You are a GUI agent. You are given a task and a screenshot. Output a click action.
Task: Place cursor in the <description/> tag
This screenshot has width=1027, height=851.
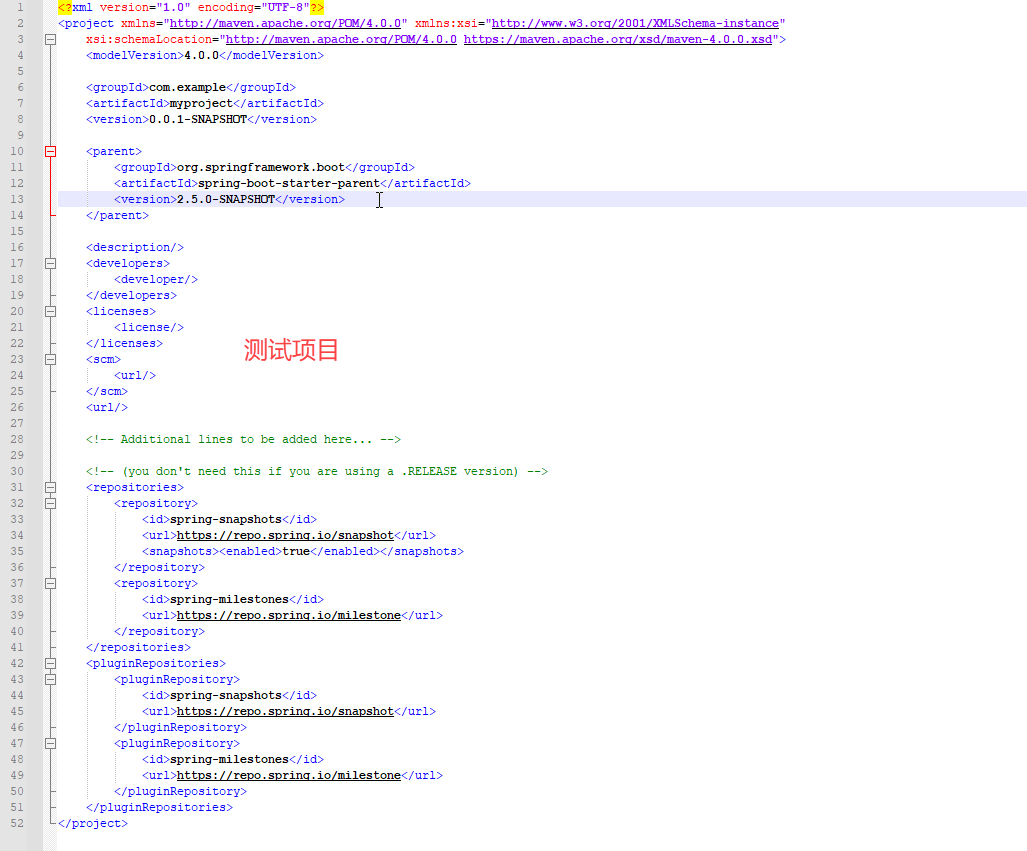click(135, 247)
